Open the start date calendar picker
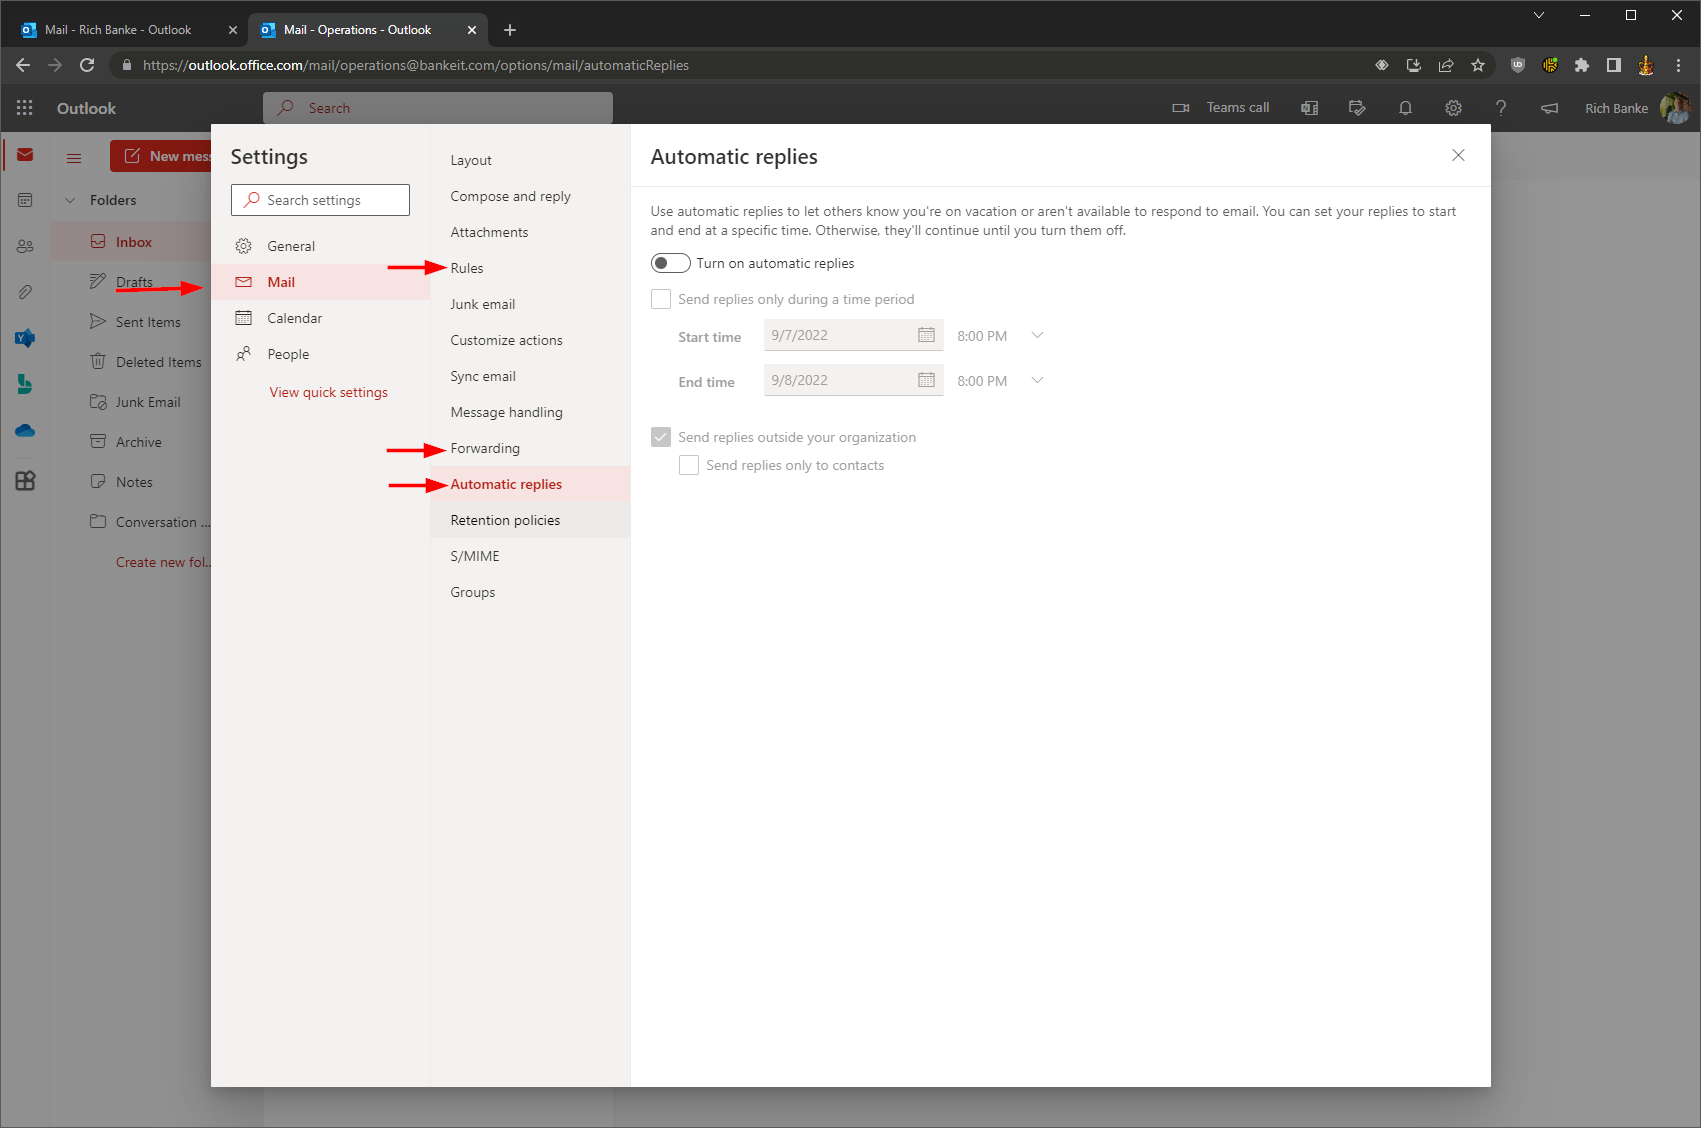 click(926, 334)
